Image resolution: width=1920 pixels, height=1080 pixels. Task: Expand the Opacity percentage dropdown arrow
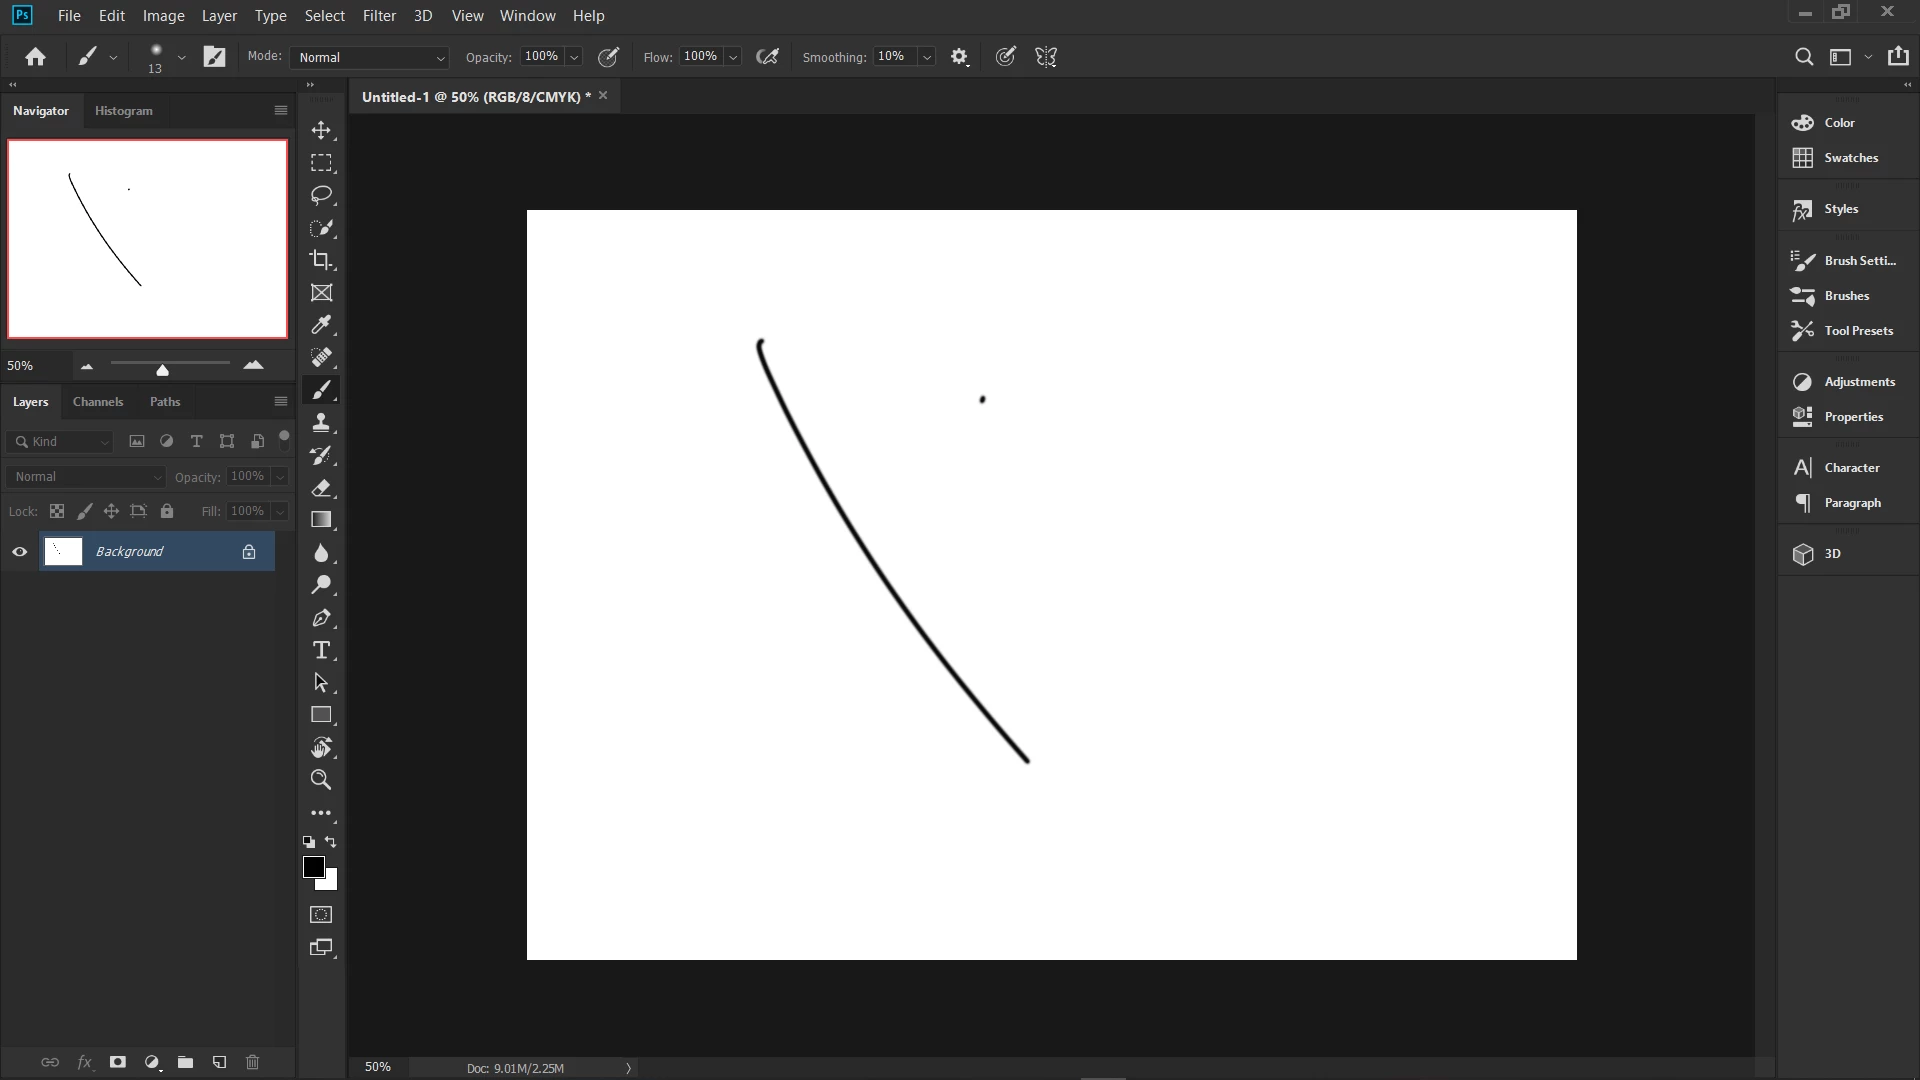coord(575,57)
